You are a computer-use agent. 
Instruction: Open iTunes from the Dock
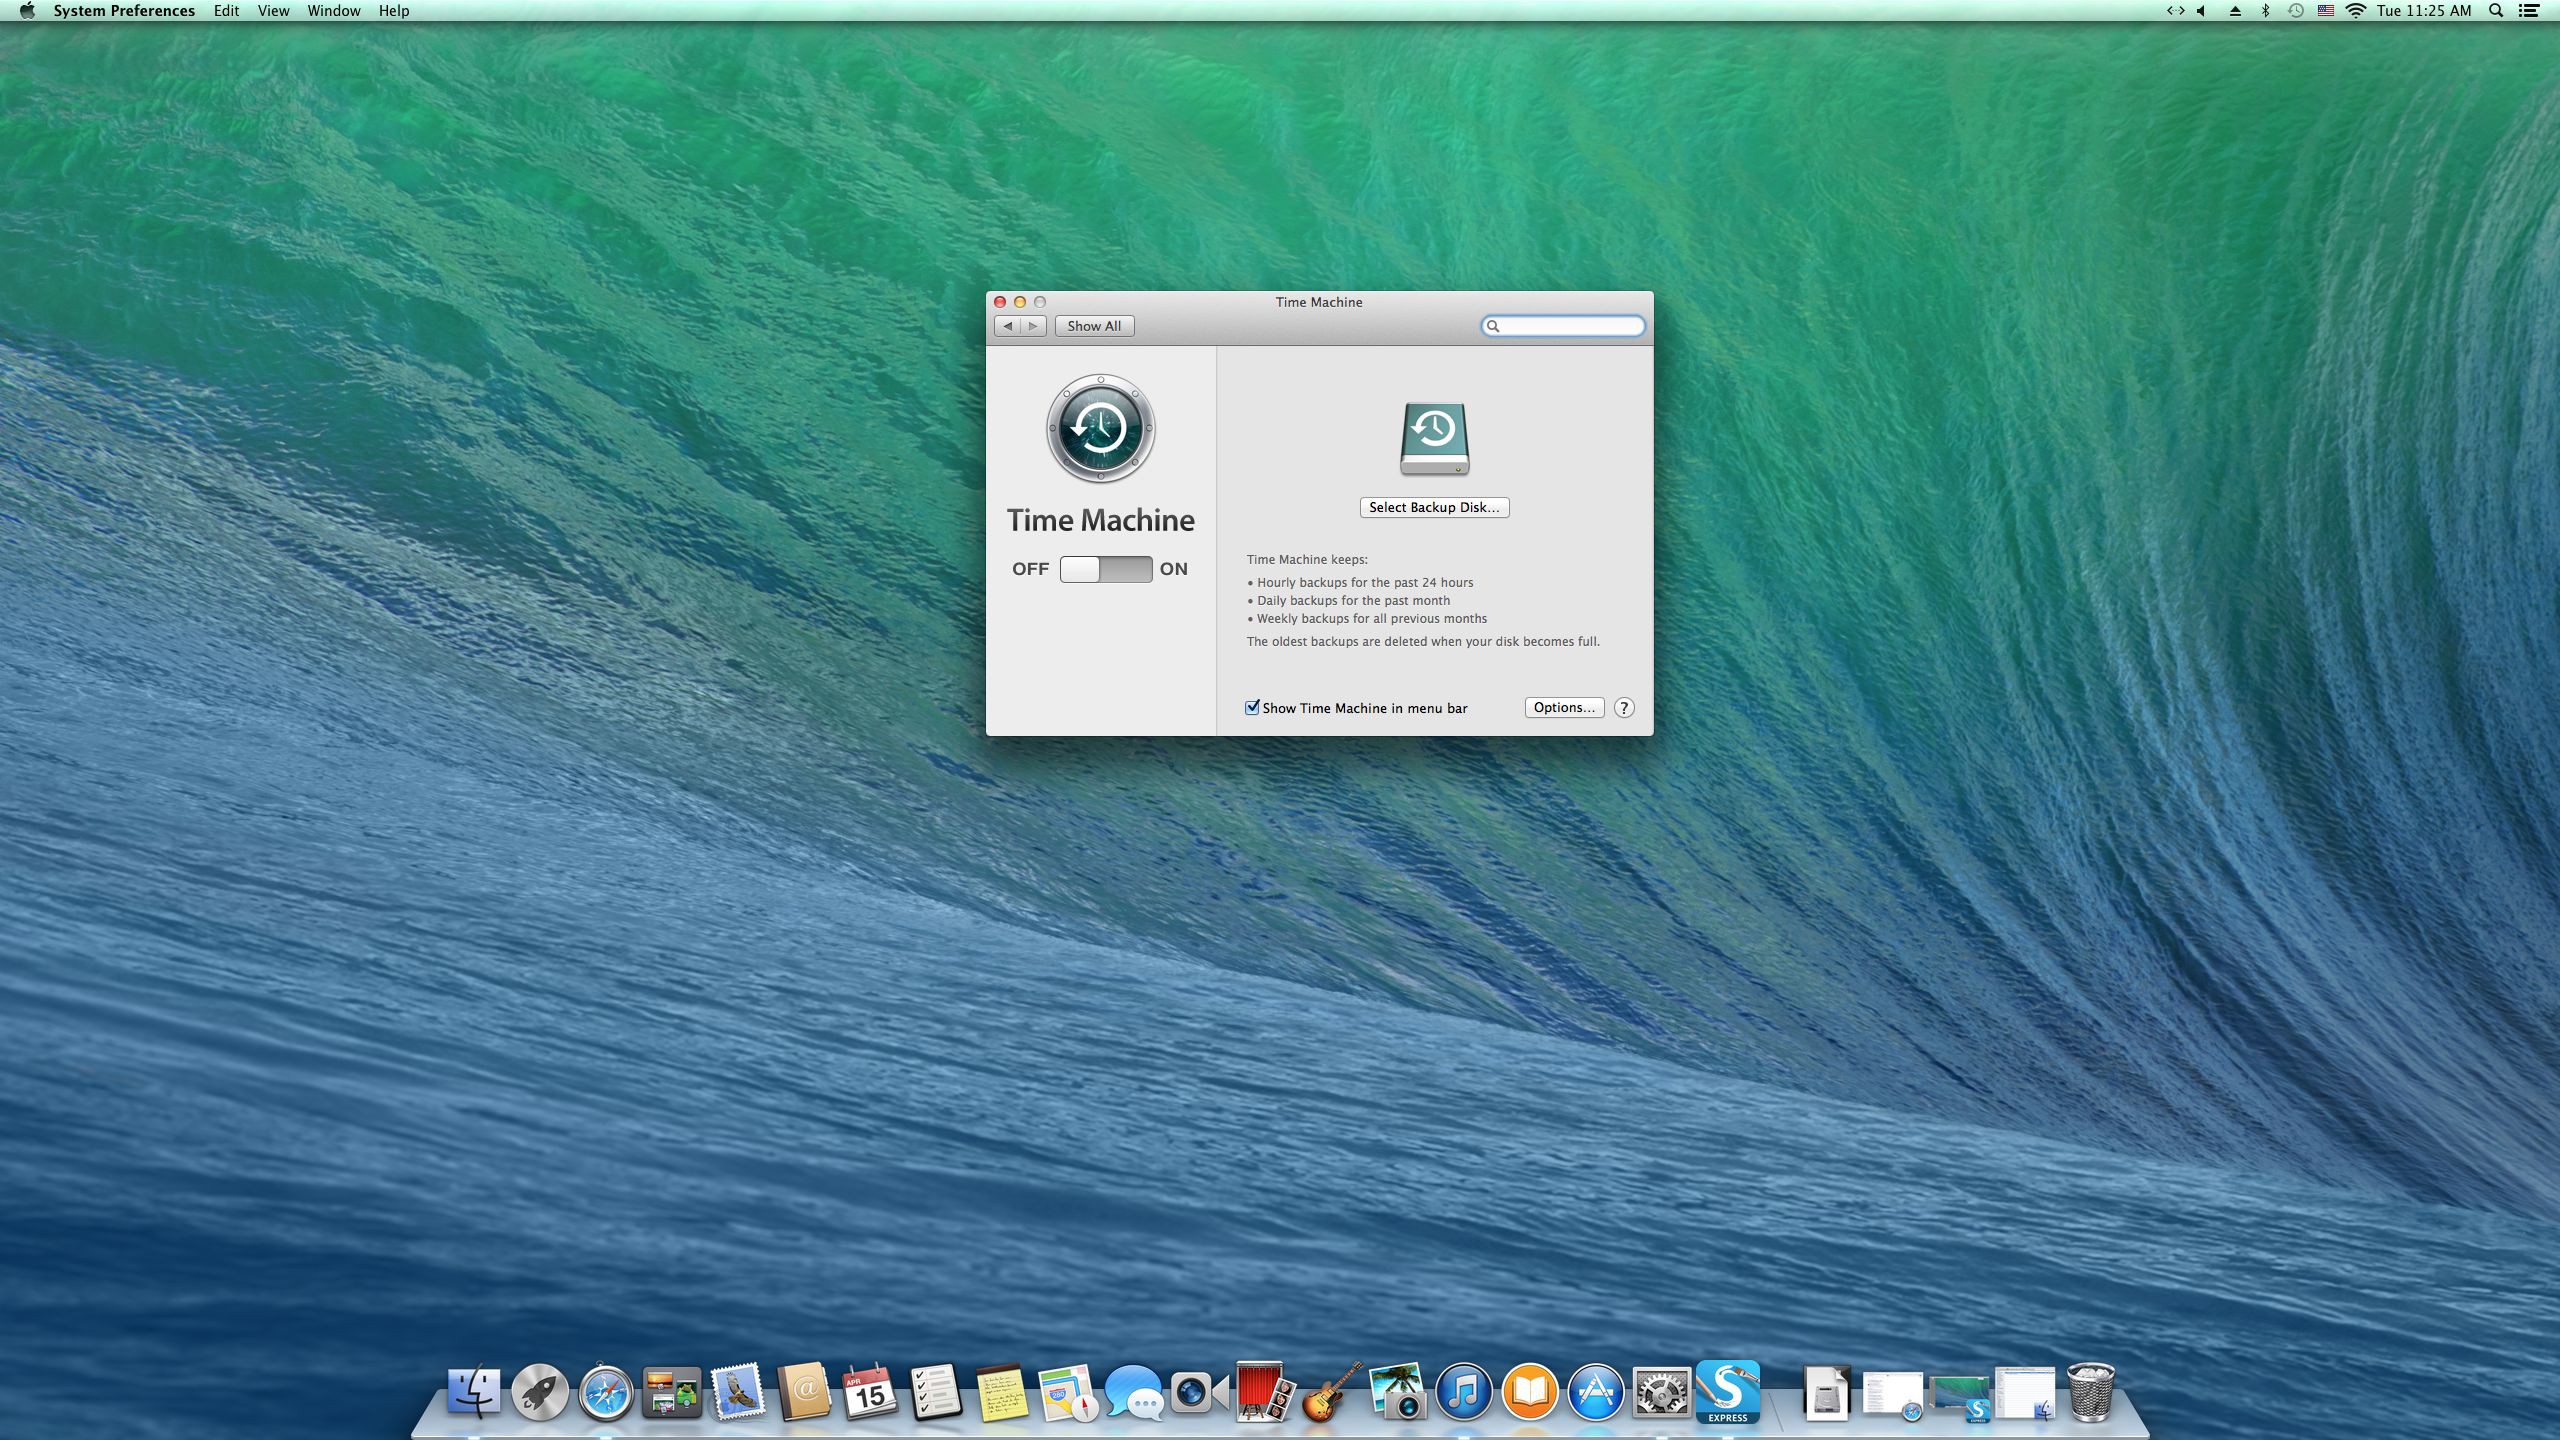coord(1464,1391)
